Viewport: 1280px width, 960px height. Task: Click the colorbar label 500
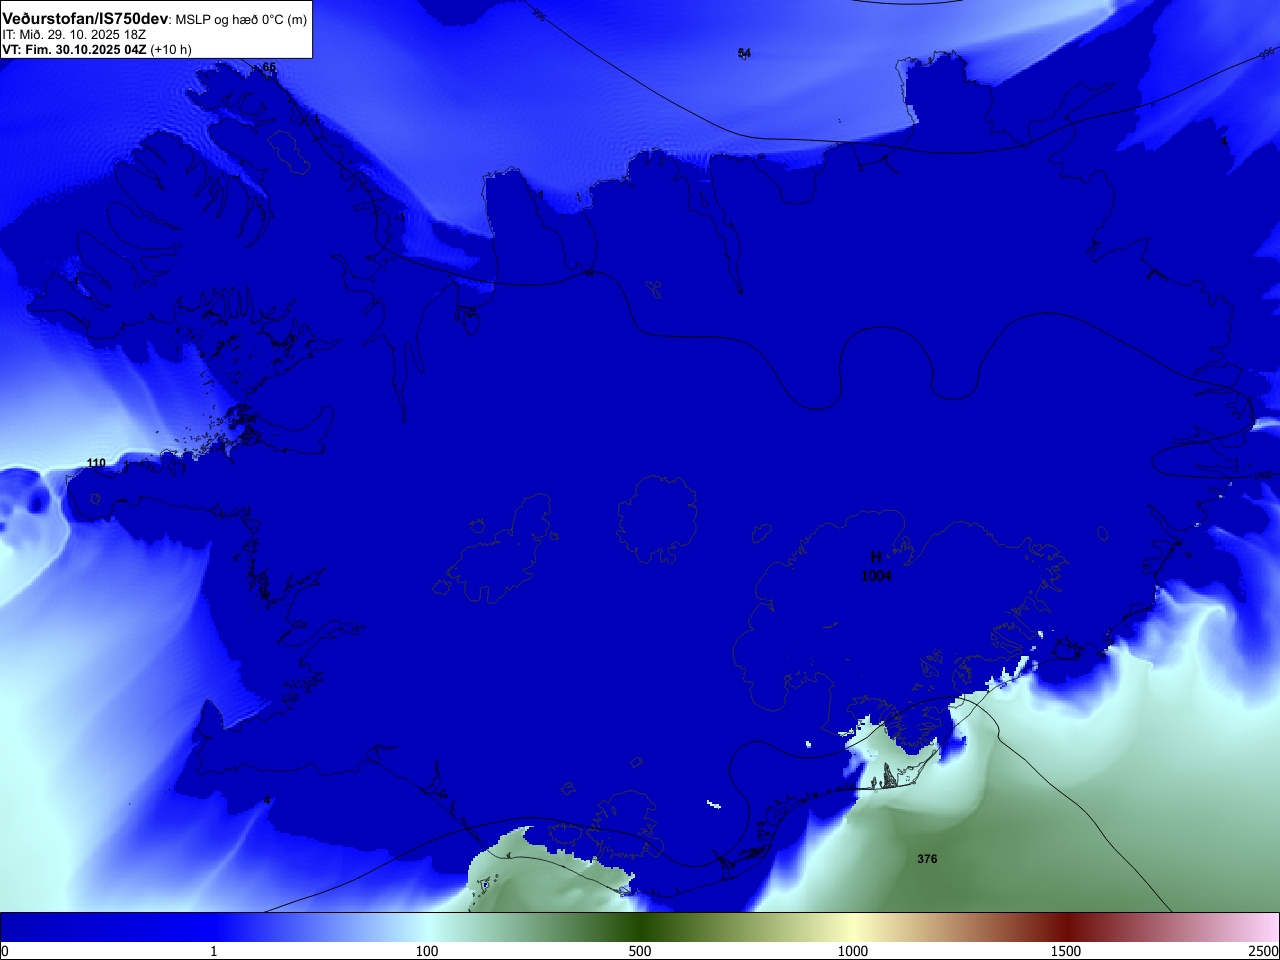click(x=640, y=951)
